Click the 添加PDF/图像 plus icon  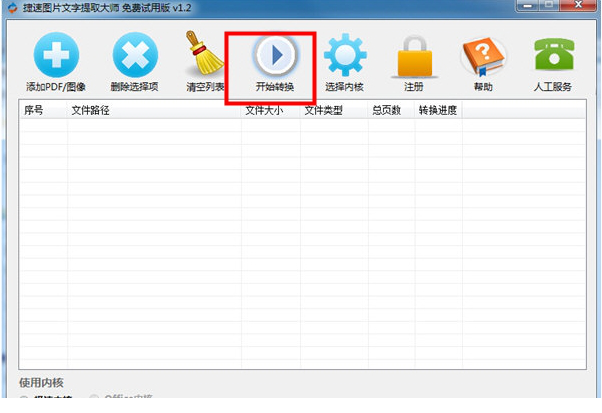point(56,55)
